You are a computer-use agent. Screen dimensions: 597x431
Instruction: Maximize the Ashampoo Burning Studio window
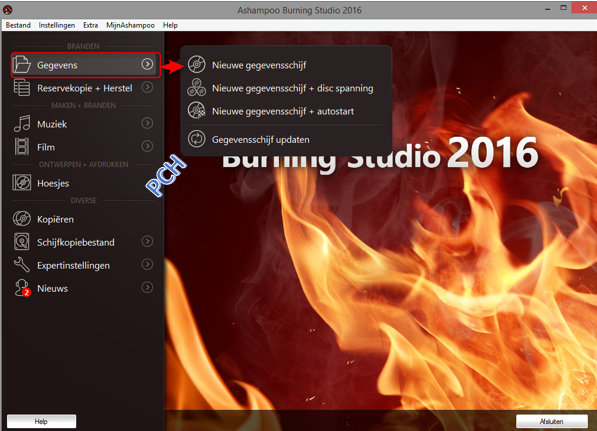563,8
